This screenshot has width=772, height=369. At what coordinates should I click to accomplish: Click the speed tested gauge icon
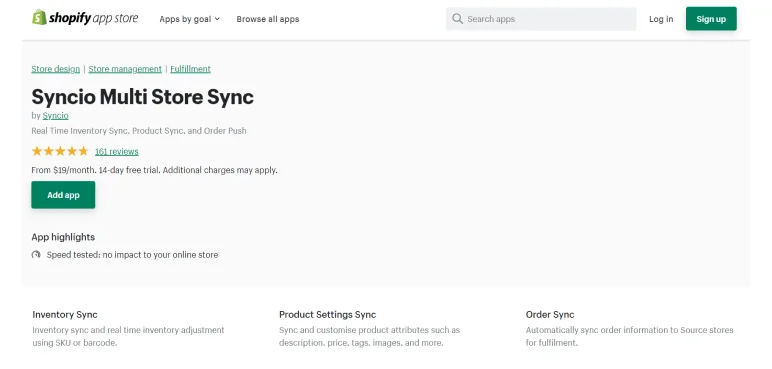36,255
